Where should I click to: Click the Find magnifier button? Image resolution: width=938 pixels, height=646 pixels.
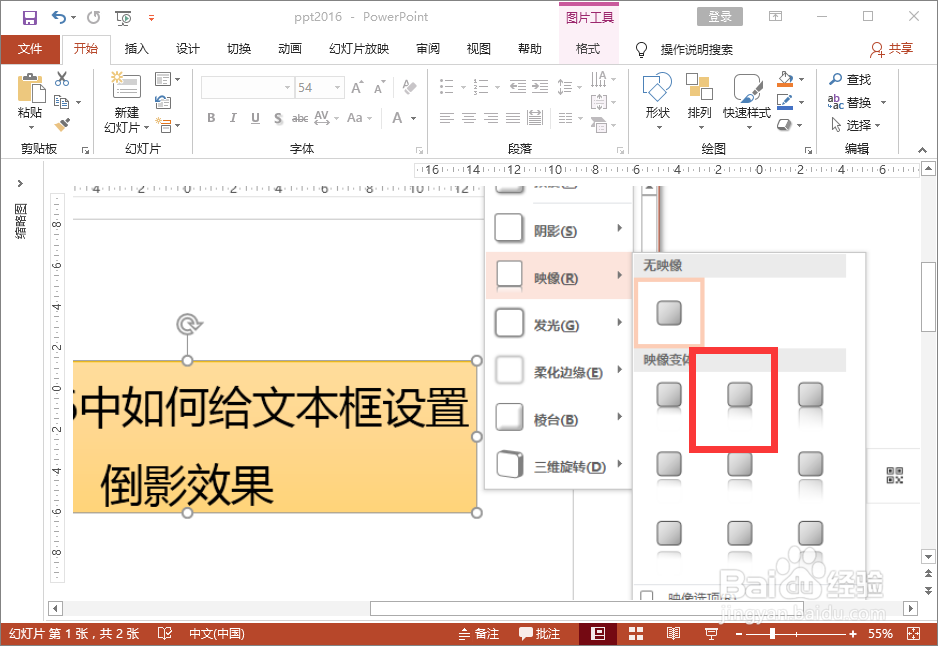(x=850, y=79)
